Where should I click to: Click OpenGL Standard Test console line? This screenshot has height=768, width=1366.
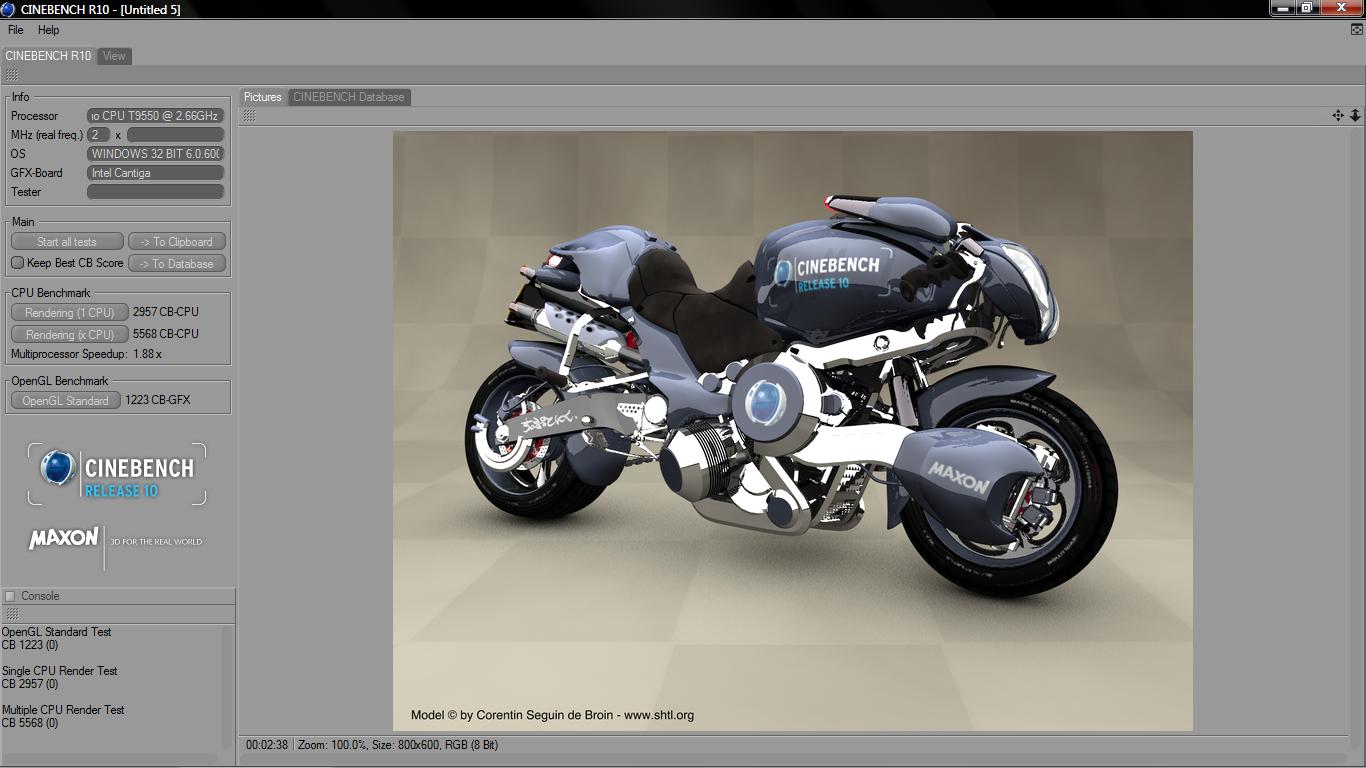click(x=56, y=632)
